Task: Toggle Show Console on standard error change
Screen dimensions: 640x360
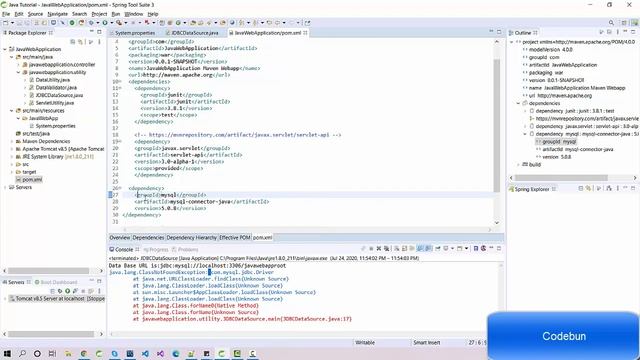Action: pyautogui.click(x=428, y=248)
